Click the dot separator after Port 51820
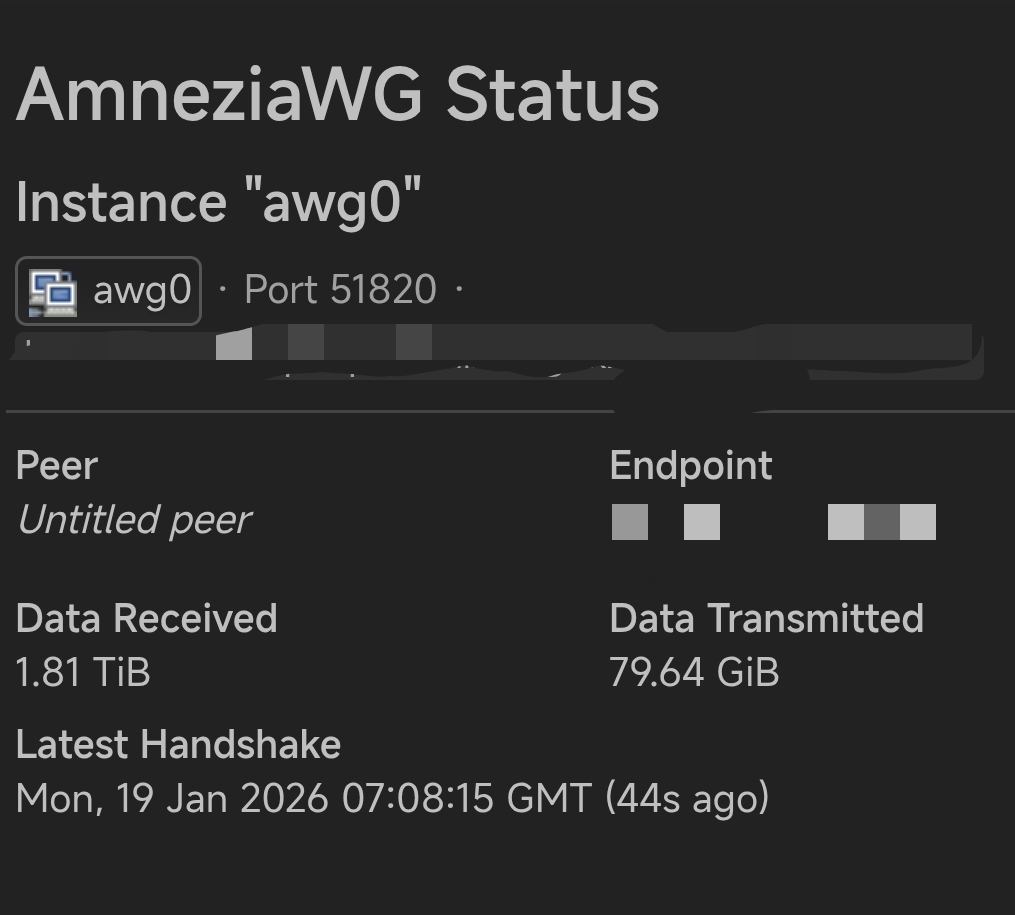The width and height of the screenshot is (1015, 915). [x=459, y=291]
